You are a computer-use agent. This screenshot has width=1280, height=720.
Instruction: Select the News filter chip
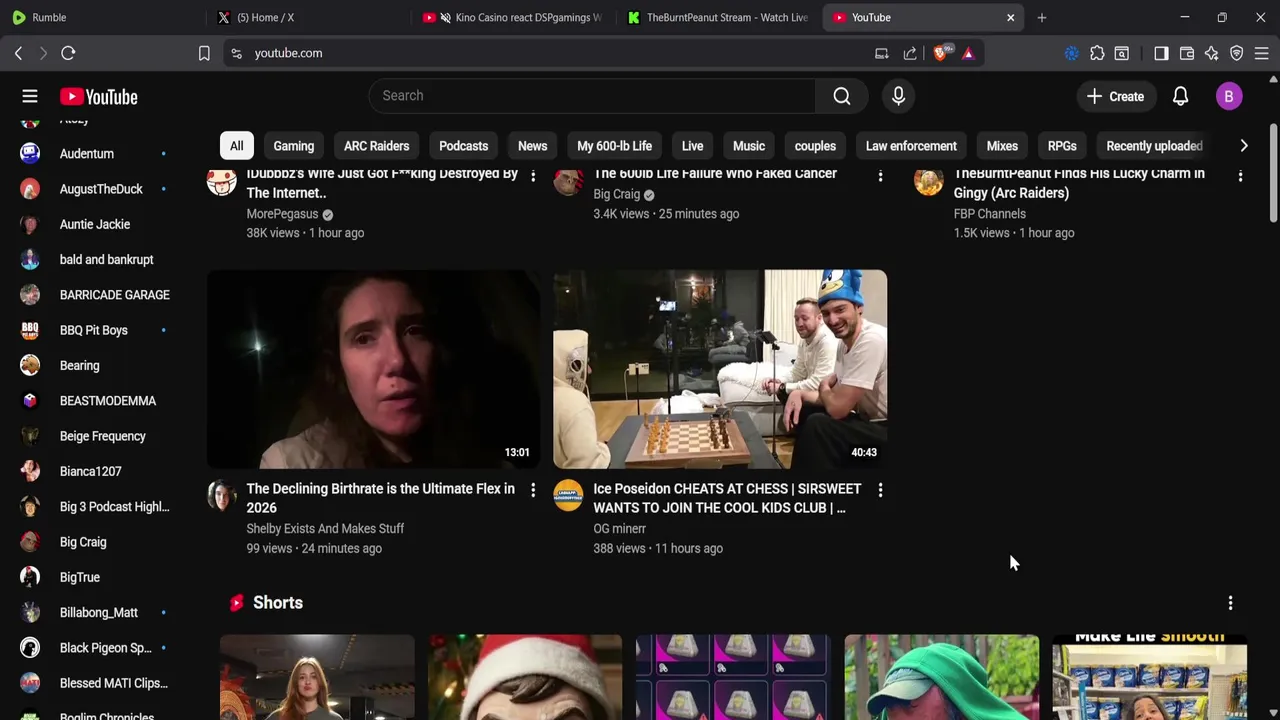[x=532, y=146]
